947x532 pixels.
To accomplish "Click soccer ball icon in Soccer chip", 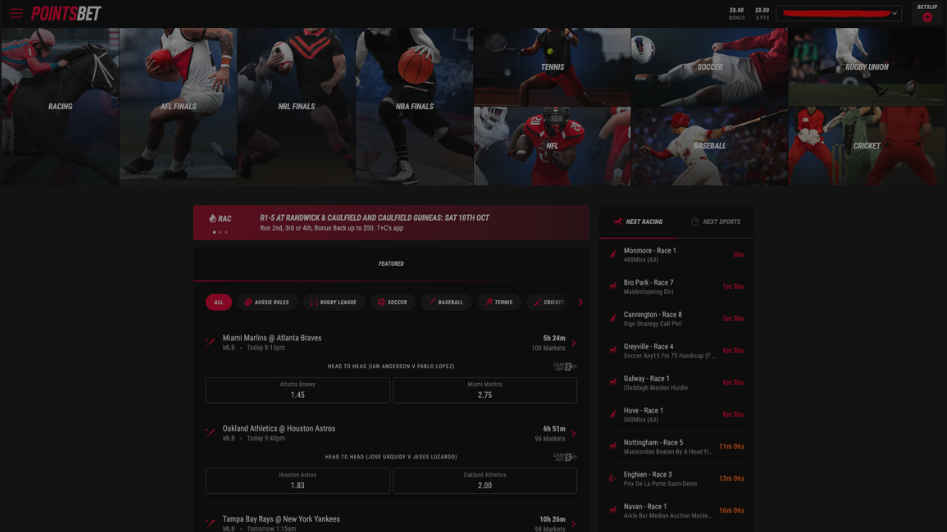I will (x=381, y=302).
